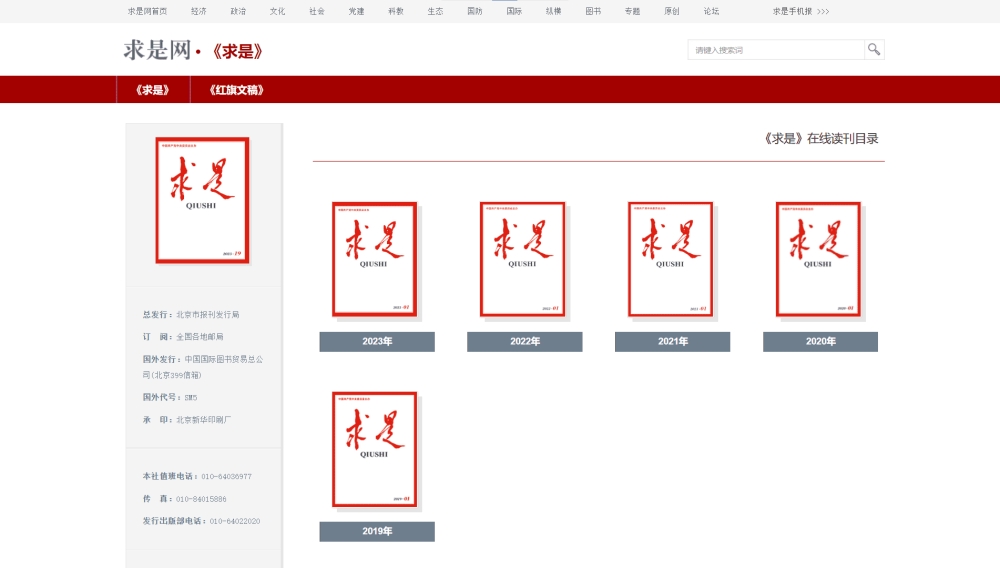Screen dimensions: 1000x568
Task: Click the duty phone number 010-64036977
Action: coord(226,476)
